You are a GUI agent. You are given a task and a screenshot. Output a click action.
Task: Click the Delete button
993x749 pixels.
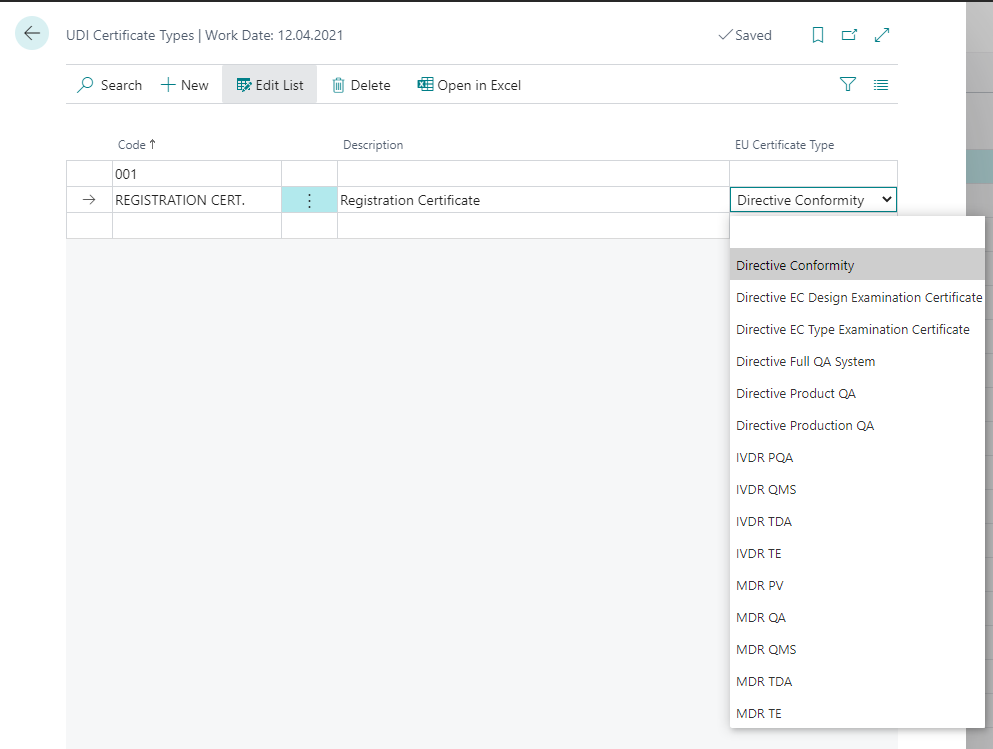361,85
